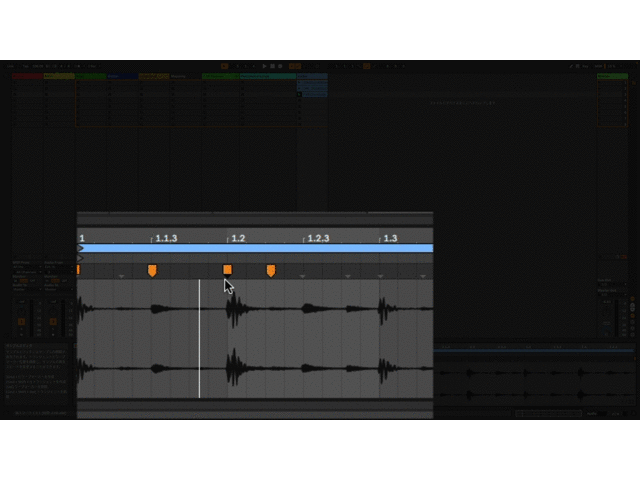The height and width of the screenshot is (480, 640).
Task: Click the gray transient marker below 1.3
Action: pyautogui.click(x=380, y=276)
